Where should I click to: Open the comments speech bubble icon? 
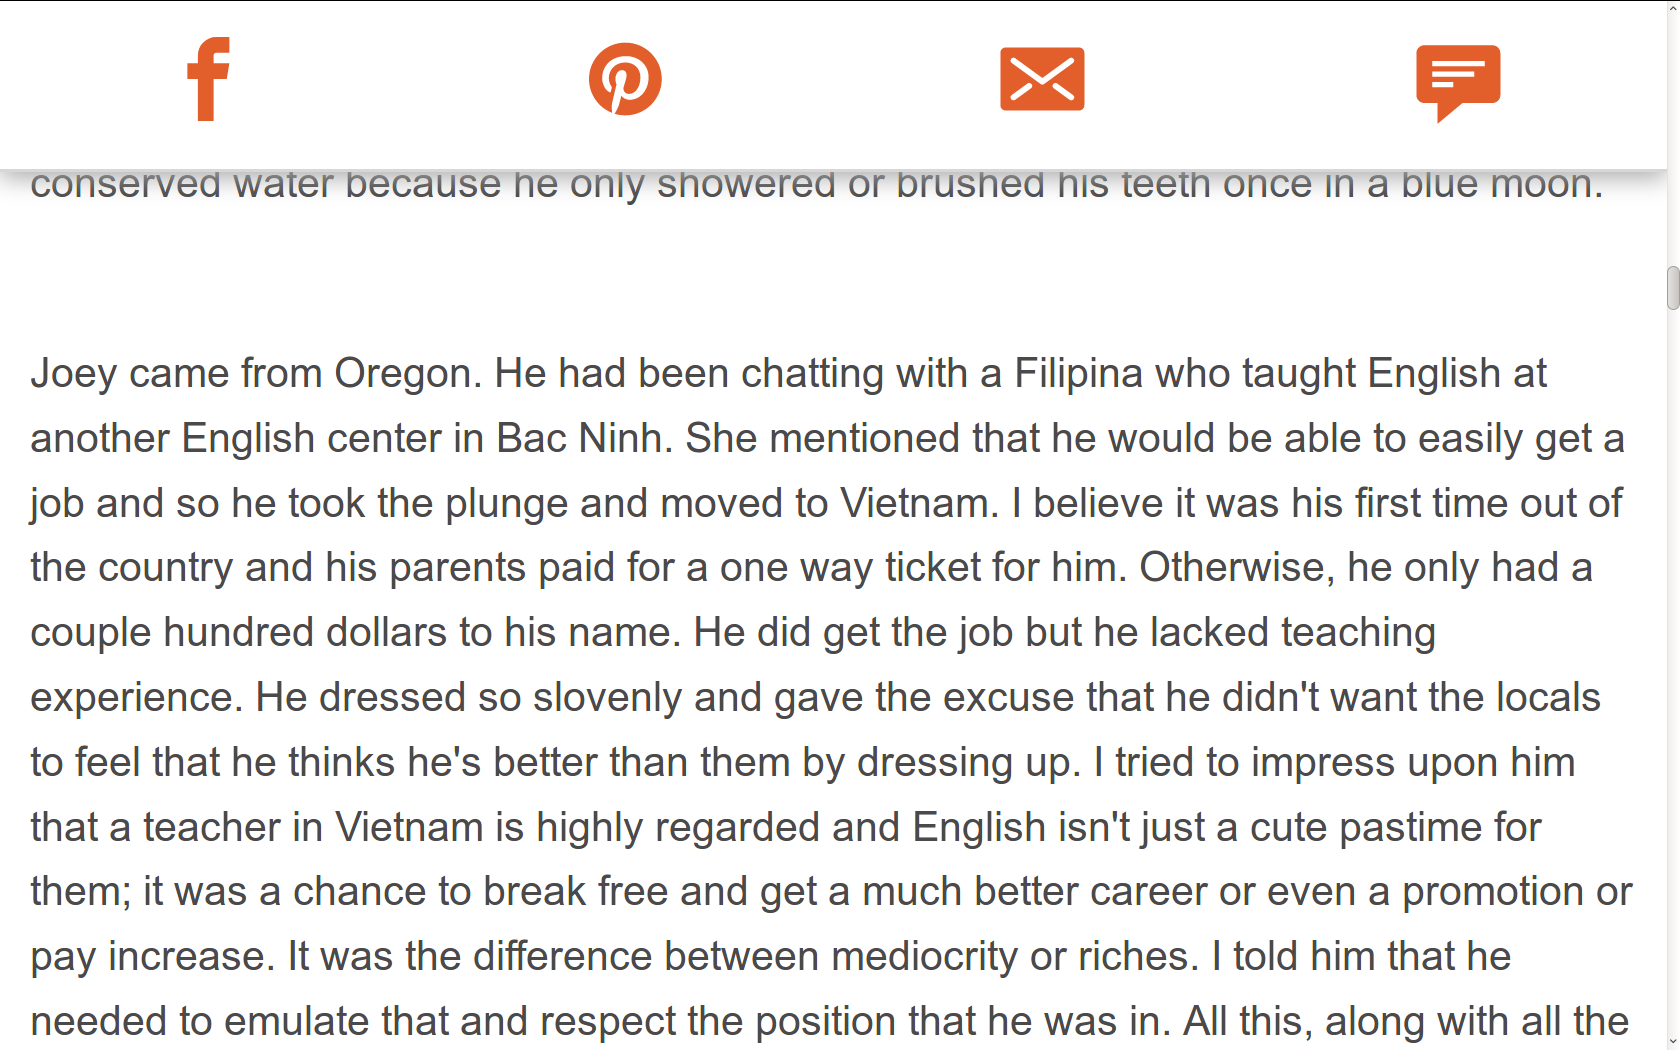[1458, 83]
